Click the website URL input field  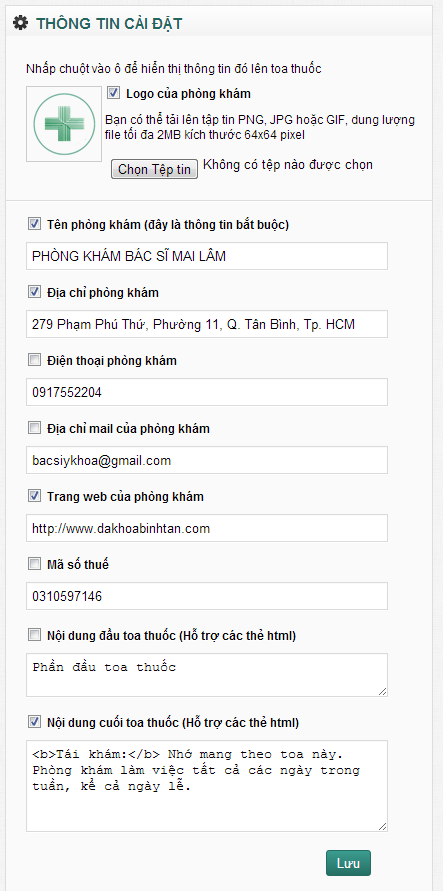[207, 528]
